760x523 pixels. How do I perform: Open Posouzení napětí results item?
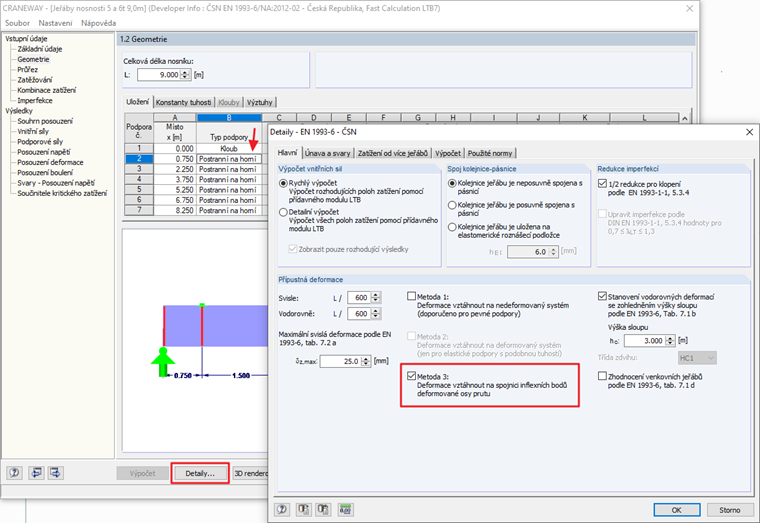point(44,152)
